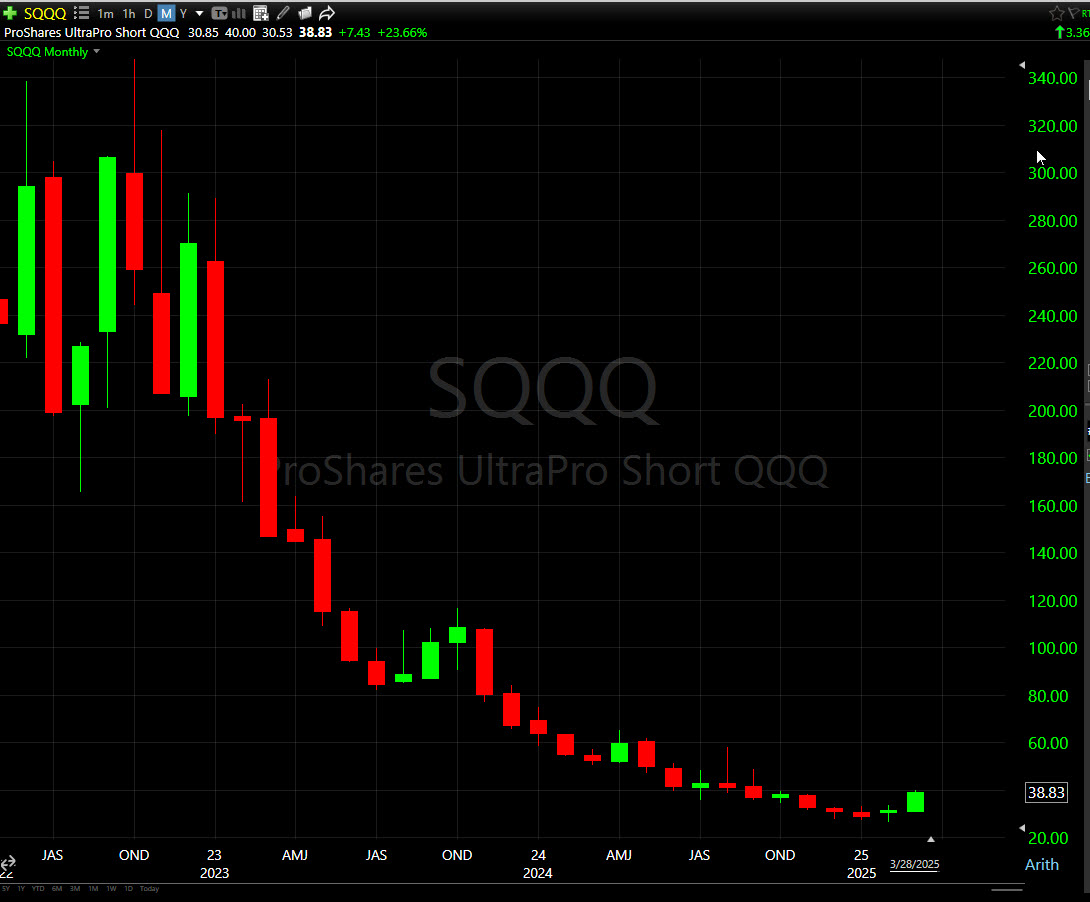Open timeframe dropdown arrow after Y
The image size is (1090, 902).
[x=199, y=14]
